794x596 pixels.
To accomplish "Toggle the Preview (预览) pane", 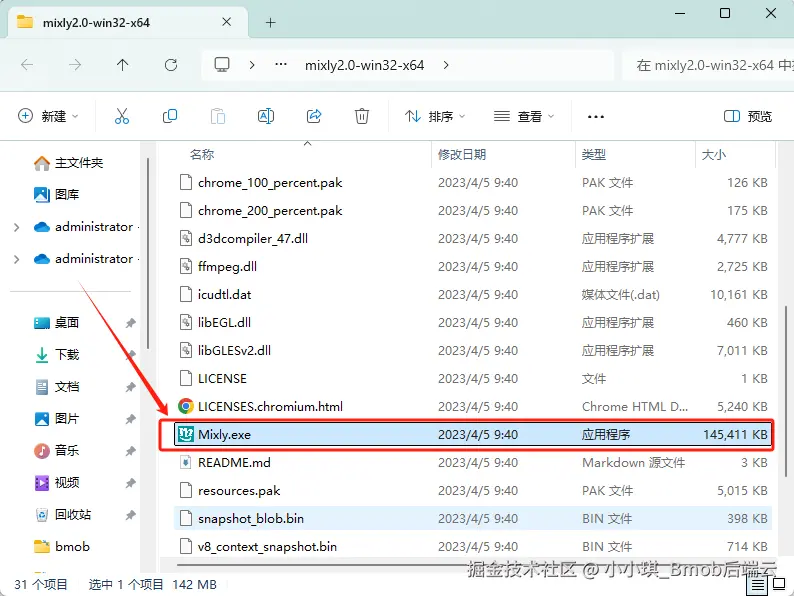I will coord(748,116).
